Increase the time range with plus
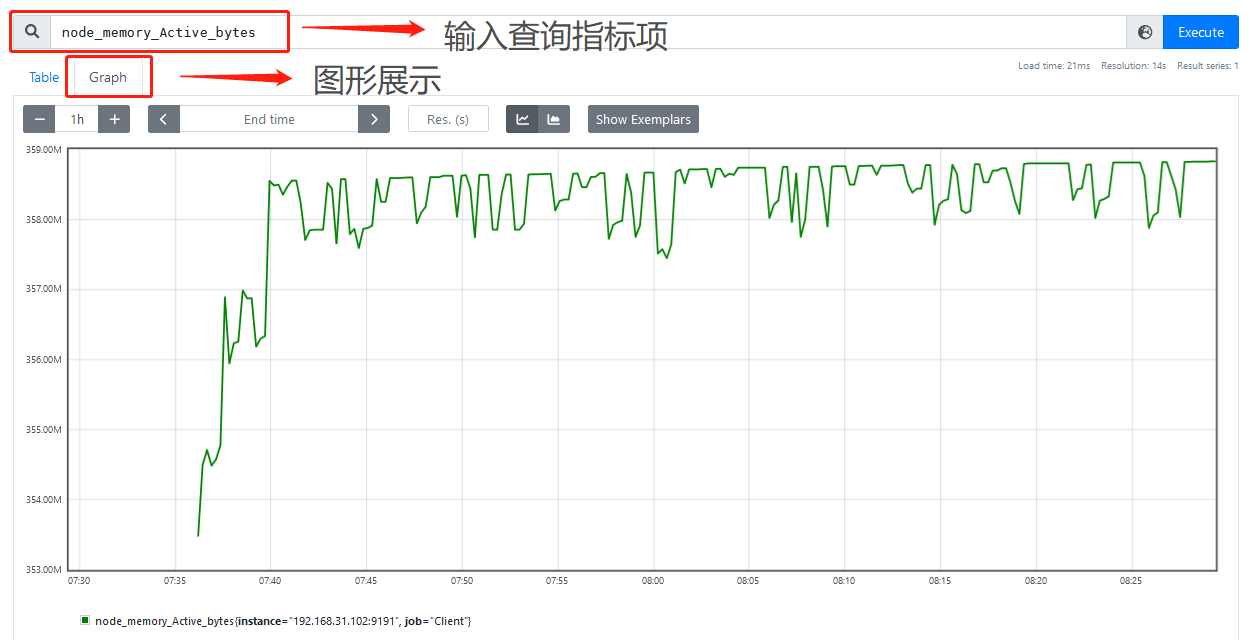The height and width of the screenshot is (640, 1250). [x=114, y=119]
